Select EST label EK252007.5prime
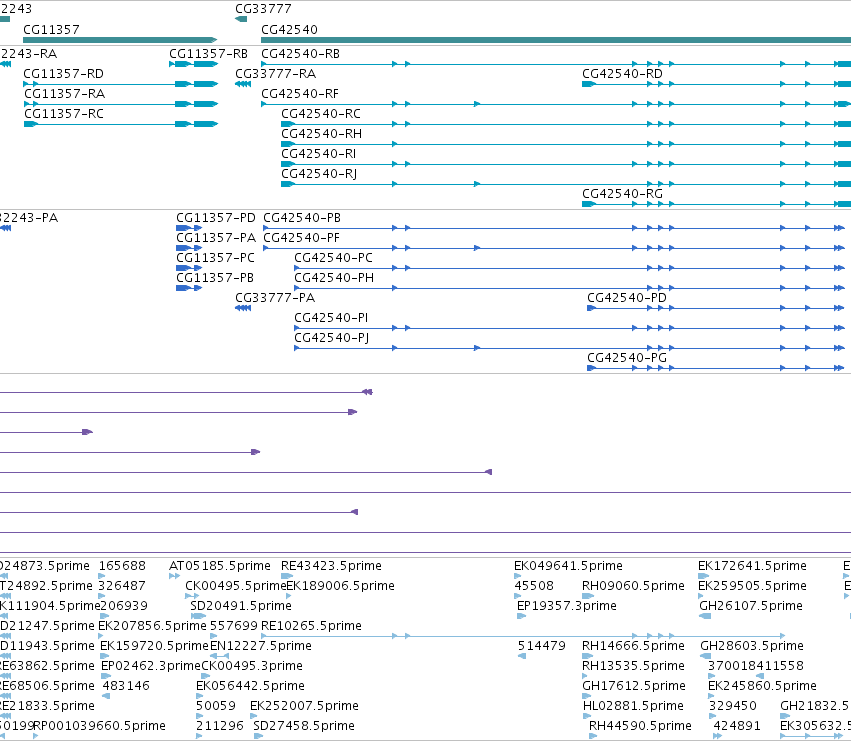The height and width of the screenshot is (741, 851). point(304,706)
